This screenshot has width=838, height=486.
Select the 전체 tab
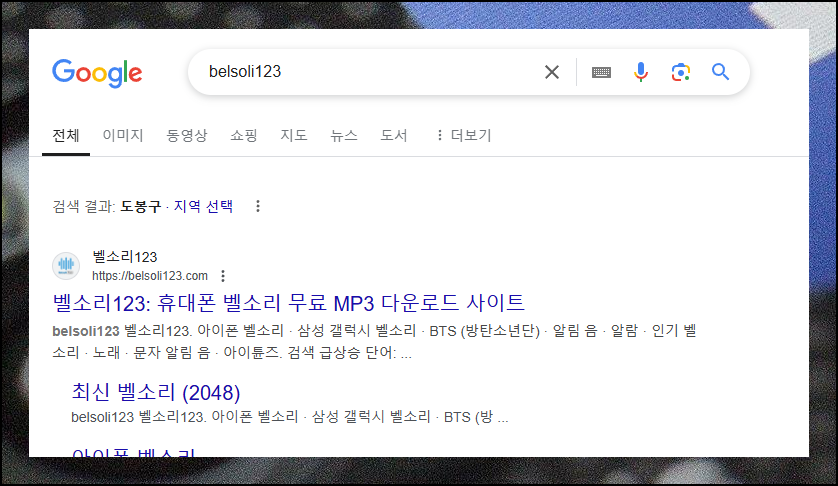[66, 136]
